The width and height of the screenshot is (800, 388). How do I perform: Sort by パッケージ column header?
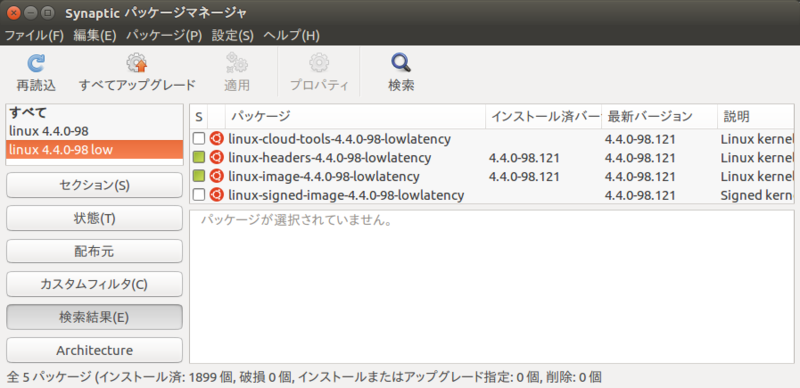[355, 116]
